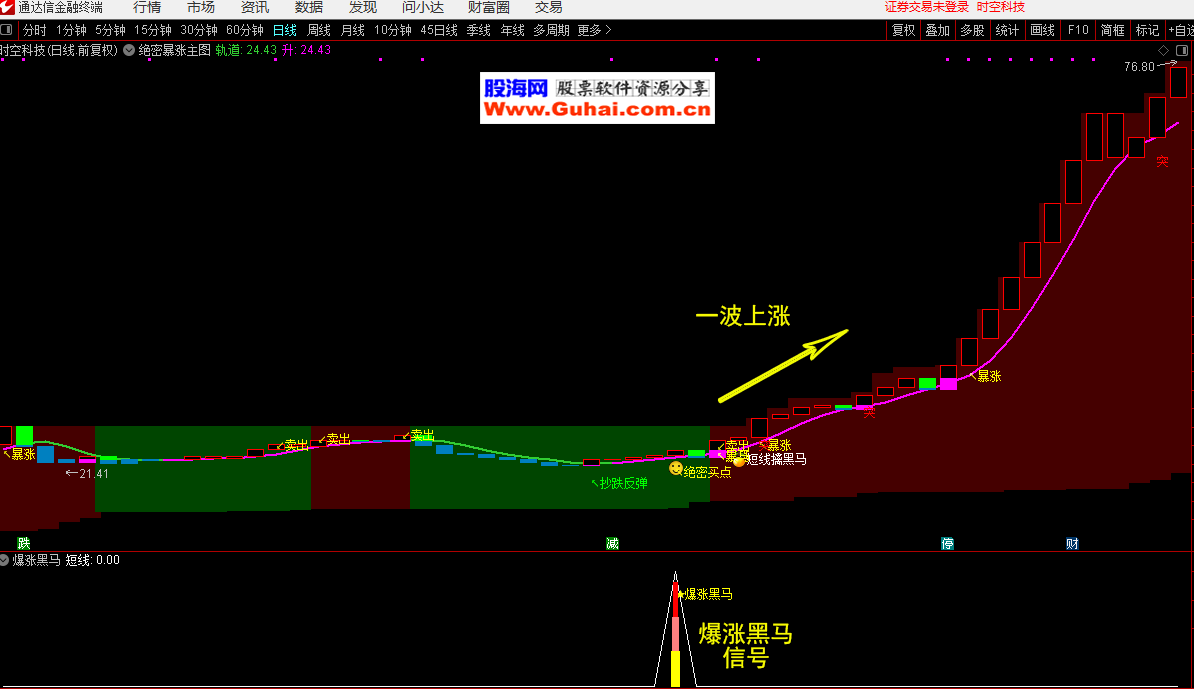The height and width of the screenshot is (689, 1194).
Task: Click the Tongdaxin red logo icon
Action: click(8, 7)
